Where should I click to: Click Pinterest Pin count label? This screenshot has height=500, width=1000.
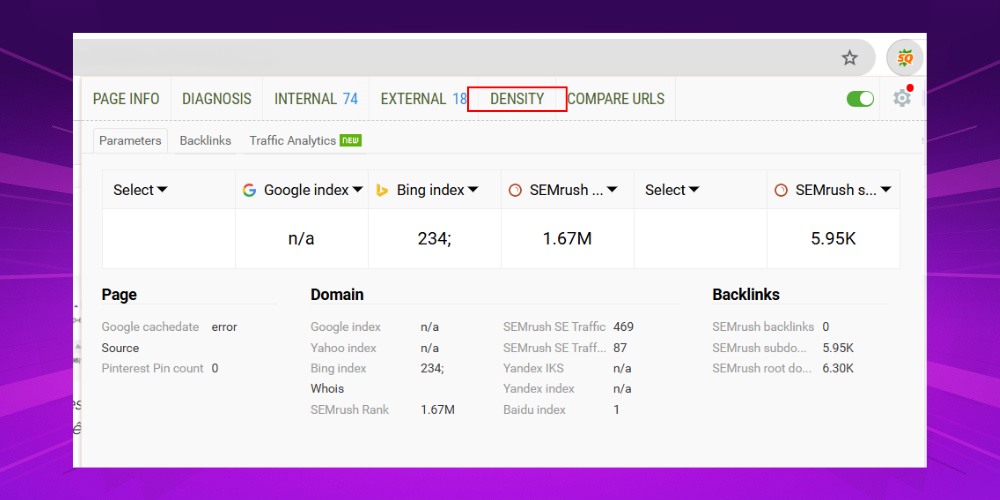[x=152, y=368]
